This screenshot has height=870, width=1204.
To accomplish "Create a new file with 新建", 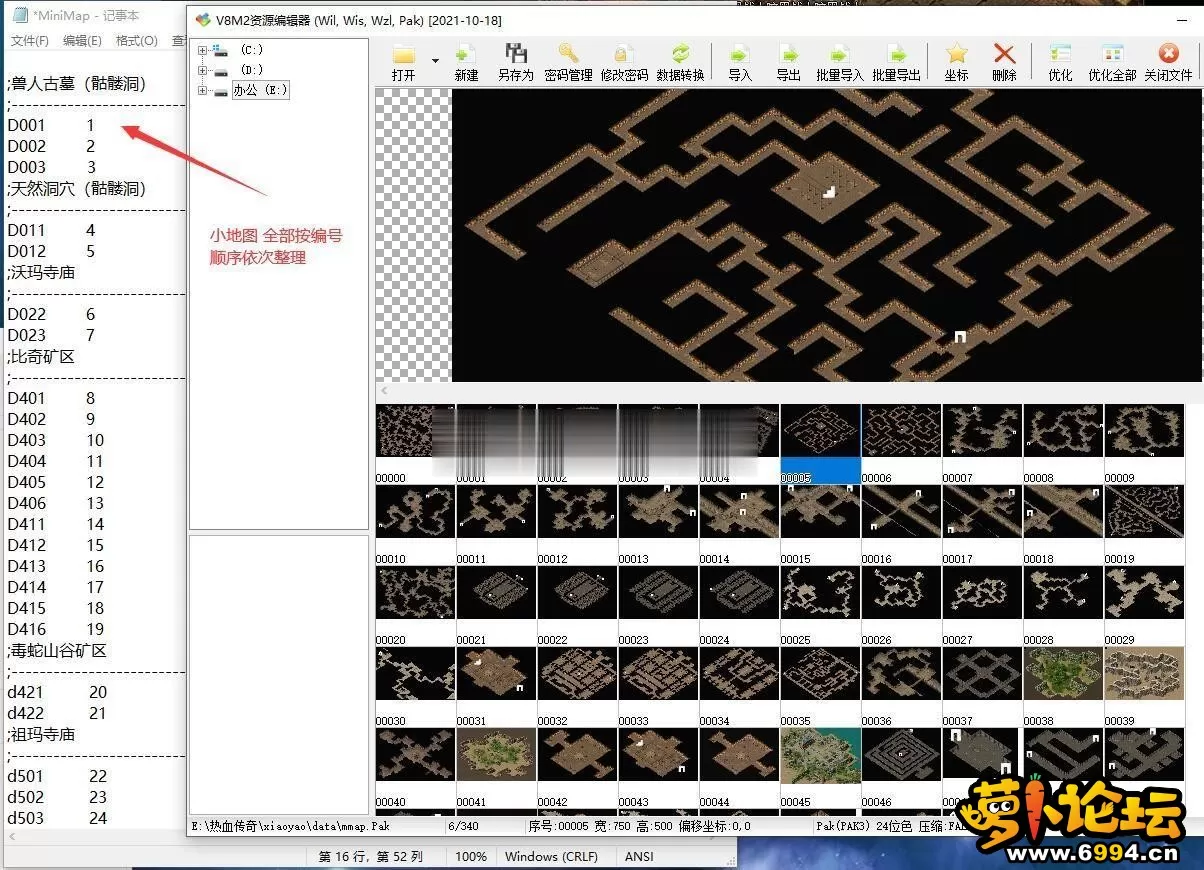I will [x=466, y=62].
